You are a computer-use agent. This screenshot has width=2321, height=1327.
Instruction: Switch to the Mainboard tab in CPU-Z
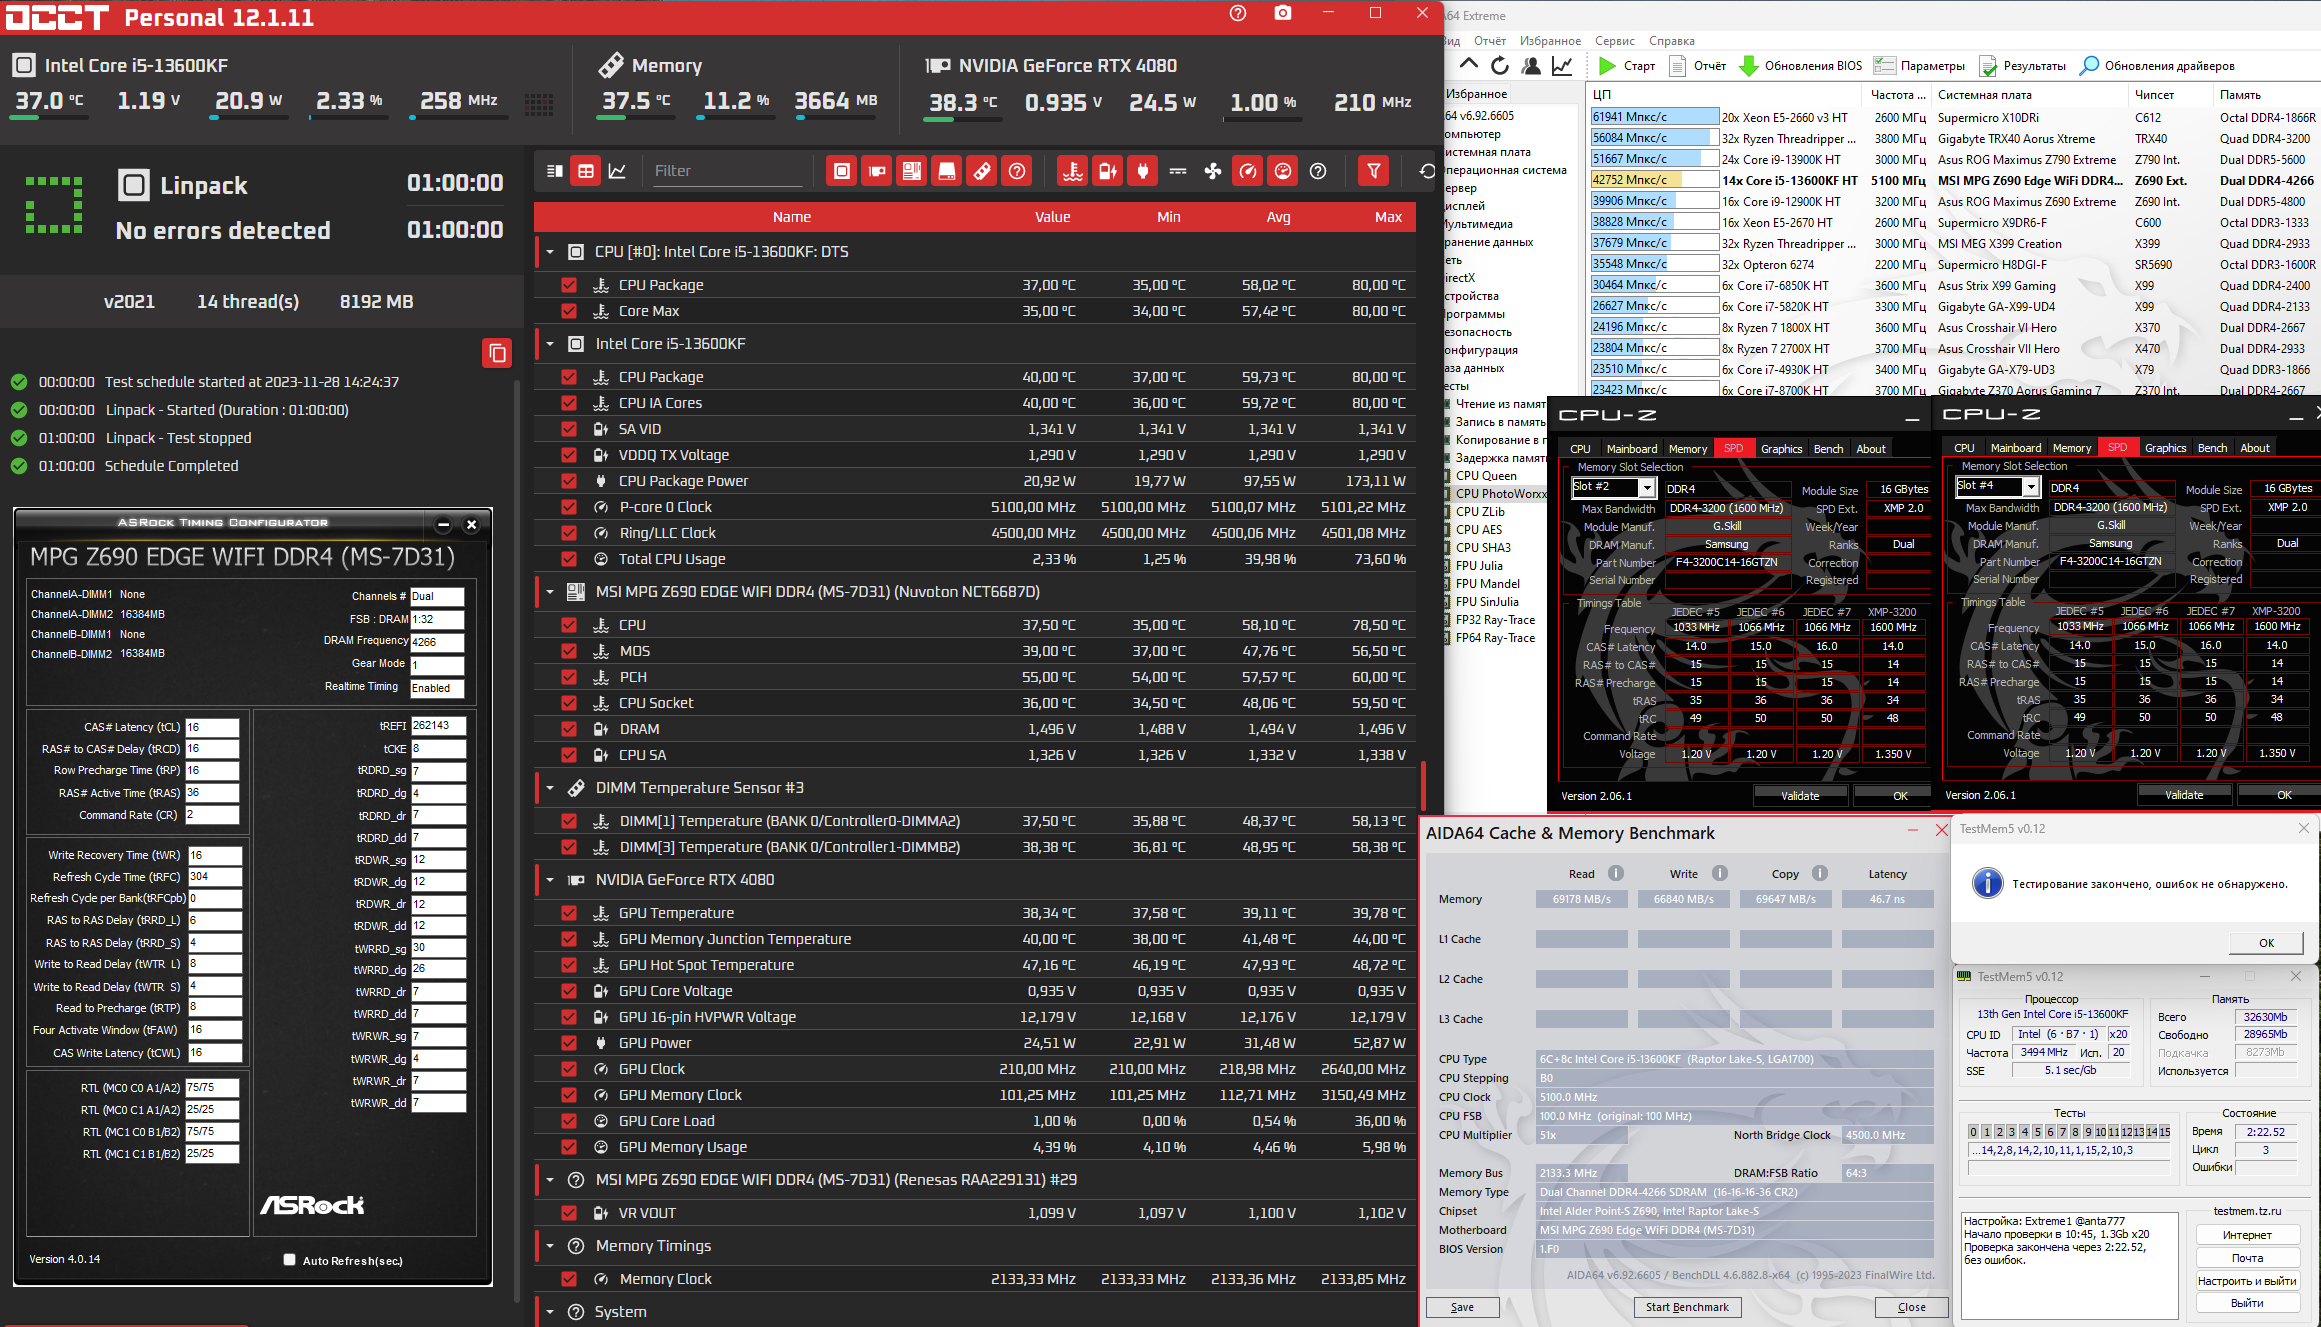[1631, 449]
